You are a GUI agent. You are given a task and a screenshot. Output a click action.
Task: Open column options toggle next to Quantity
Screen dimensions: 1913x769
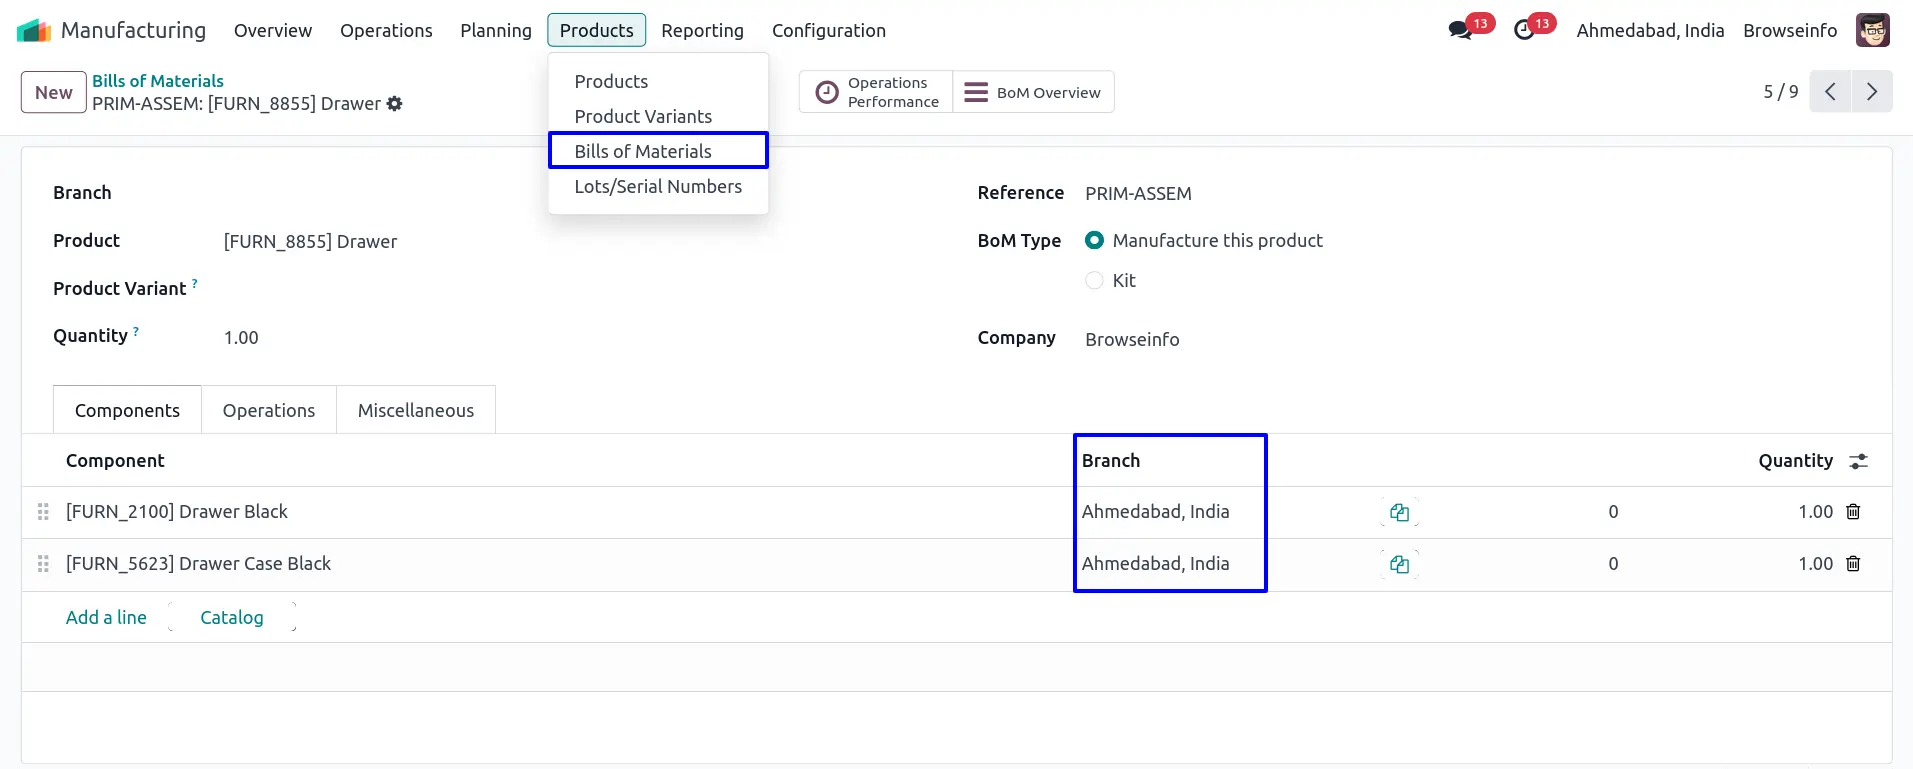coord(1858,461)
